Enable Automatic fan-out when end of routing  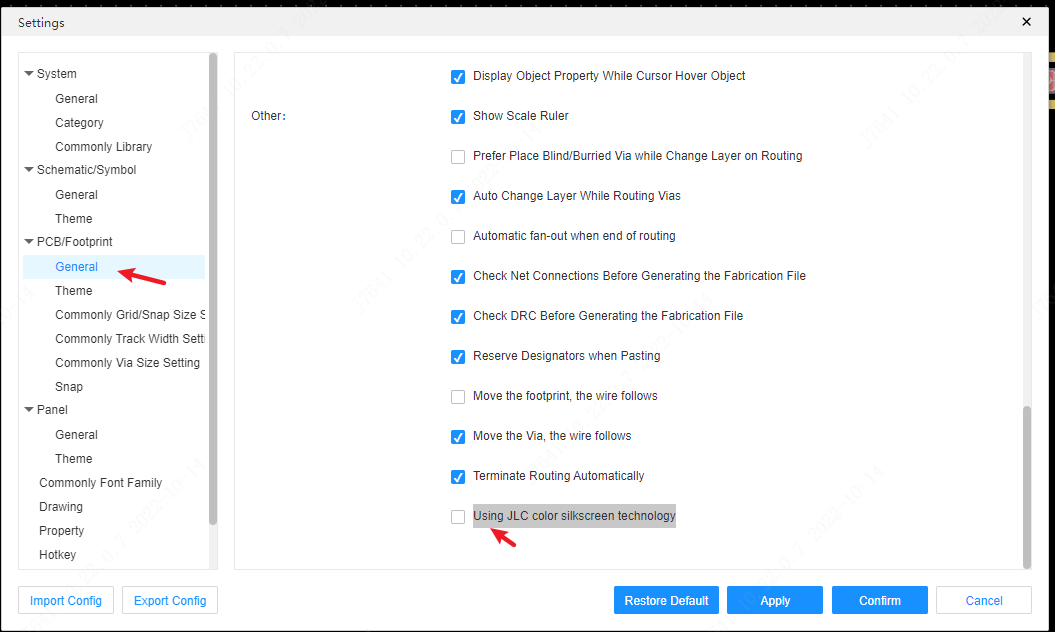point(458,237)
